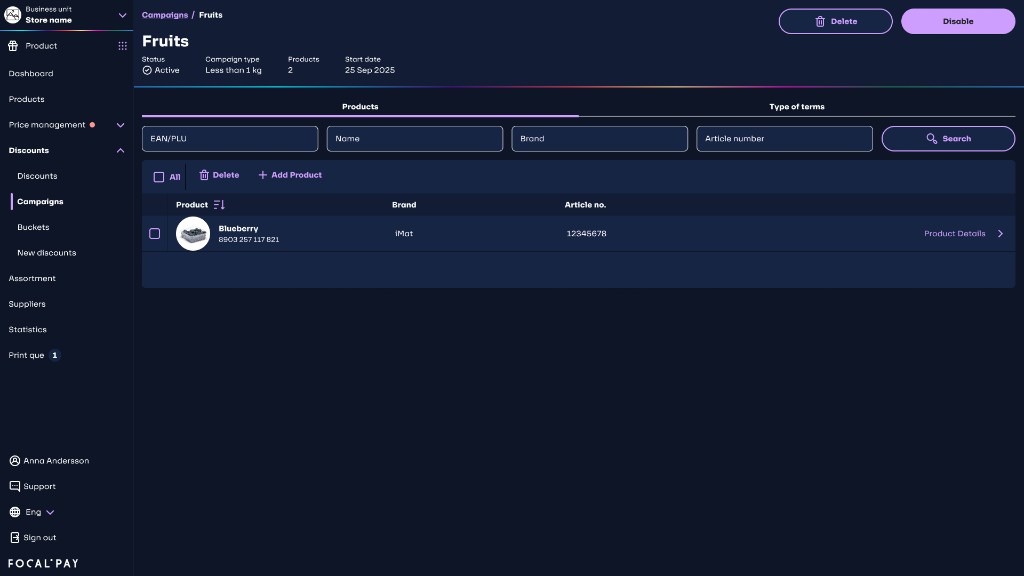Expand the Price management submenu
The image size is (1024, 576).
[x=120, y=125]
